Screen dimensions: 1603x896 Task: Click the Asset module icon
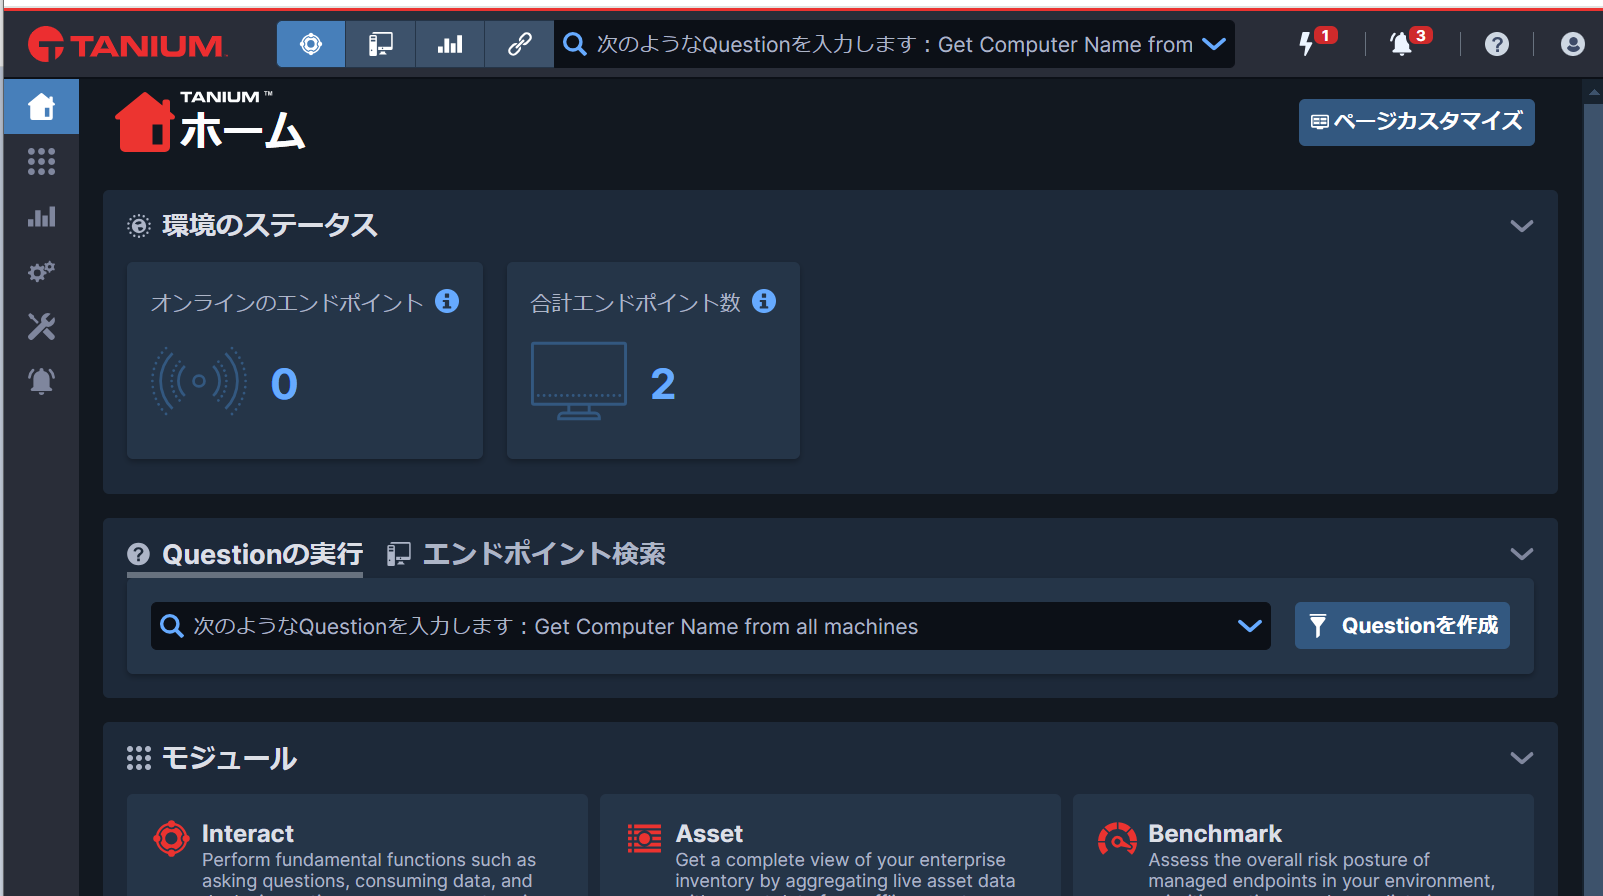644,838
